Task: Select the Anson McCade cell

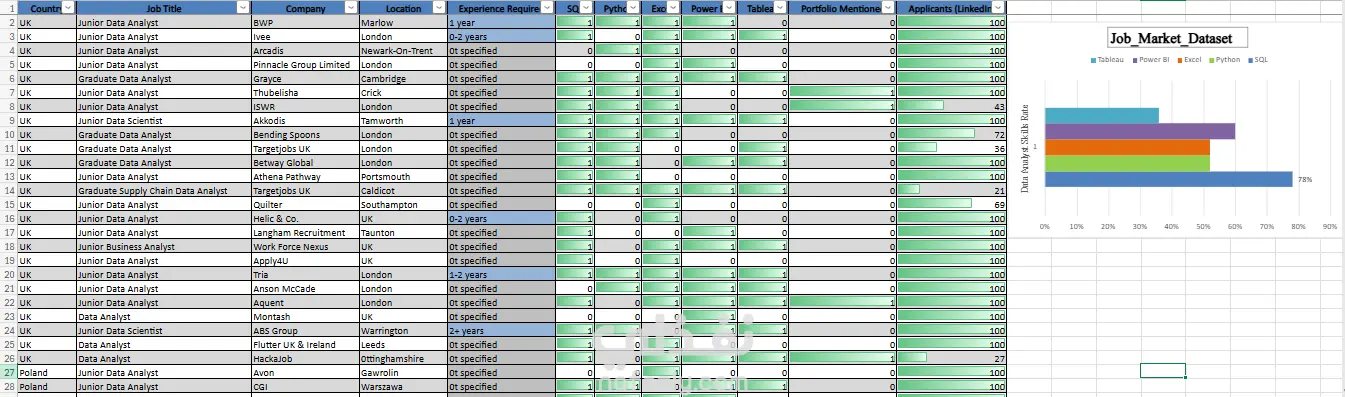Action: click(305, 288)
